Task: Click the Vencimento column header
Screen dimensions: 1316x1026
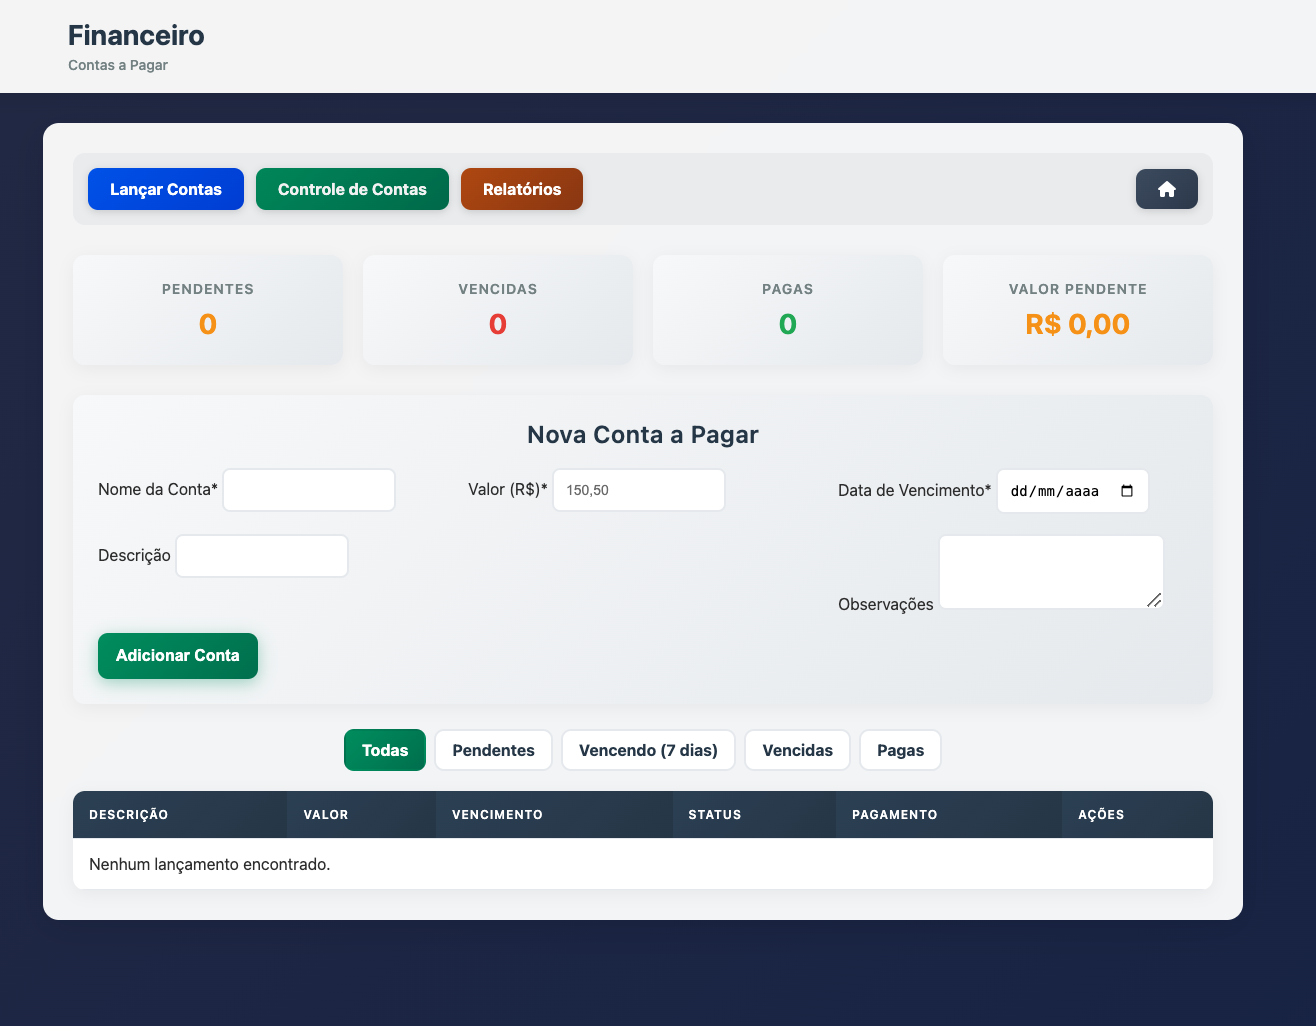Action: tap(497, 815)
